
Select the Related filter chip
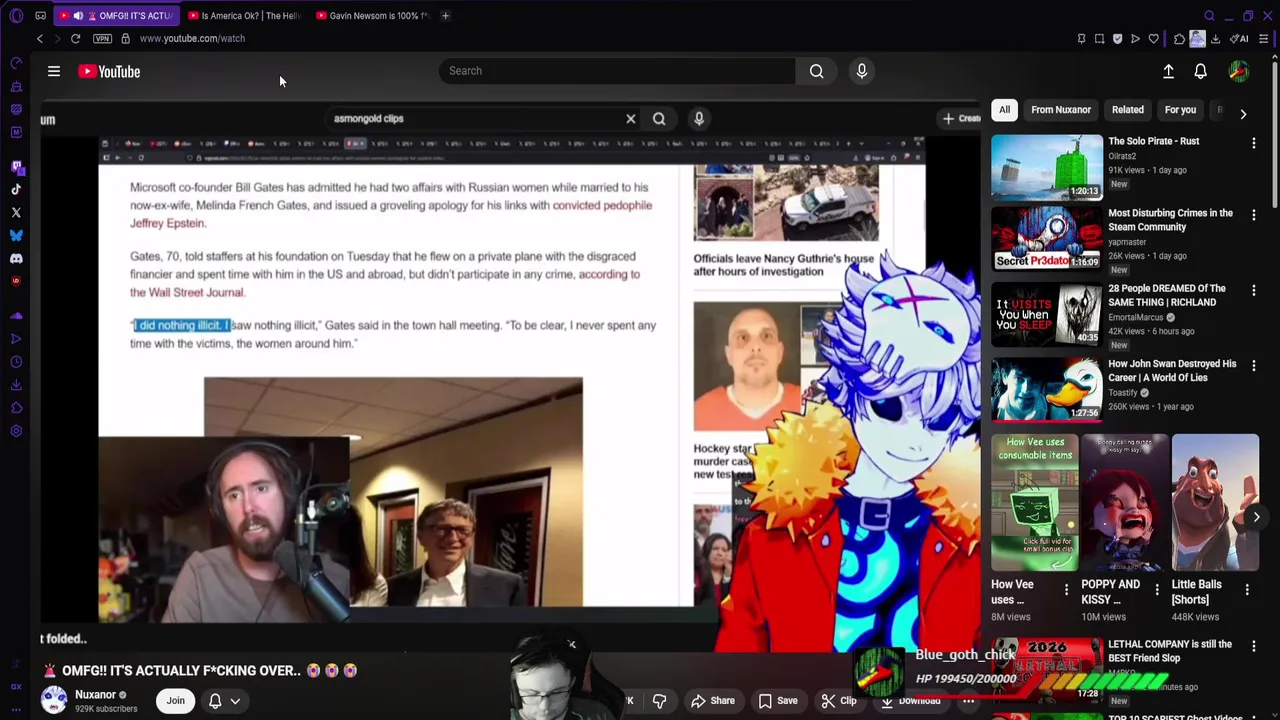[x=1127, y=110]
